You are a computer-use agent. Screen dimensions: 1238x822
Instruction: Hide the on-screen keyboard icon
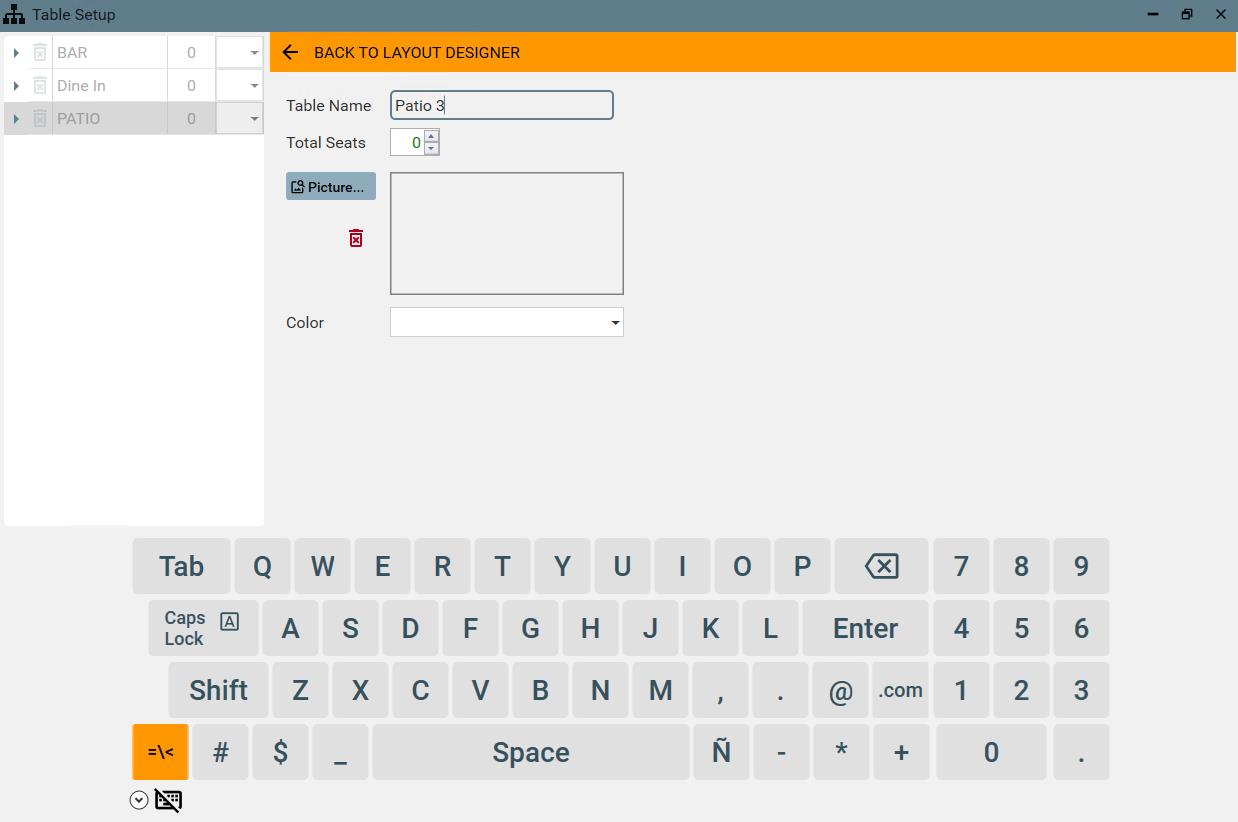(168, 800)
